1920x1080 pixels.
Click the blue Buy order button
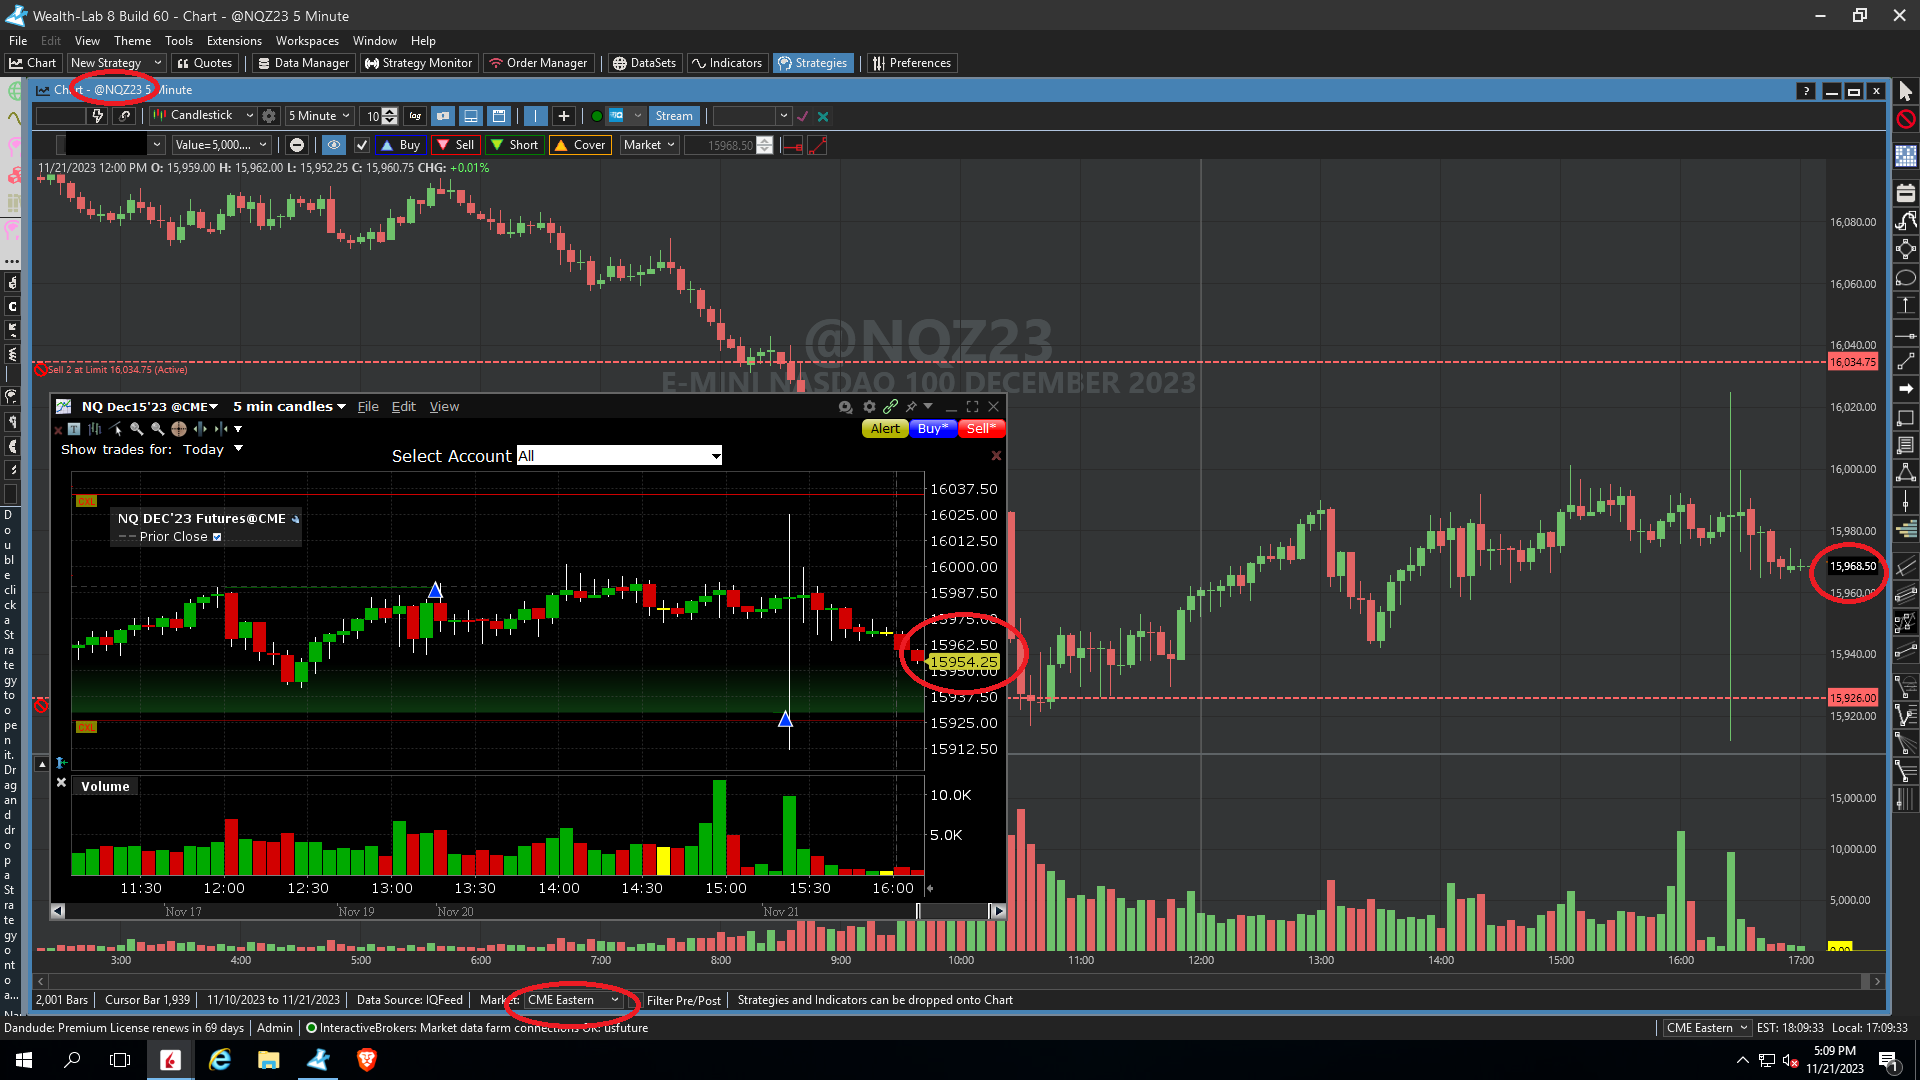pyautogui.click(x=400, y=145)
